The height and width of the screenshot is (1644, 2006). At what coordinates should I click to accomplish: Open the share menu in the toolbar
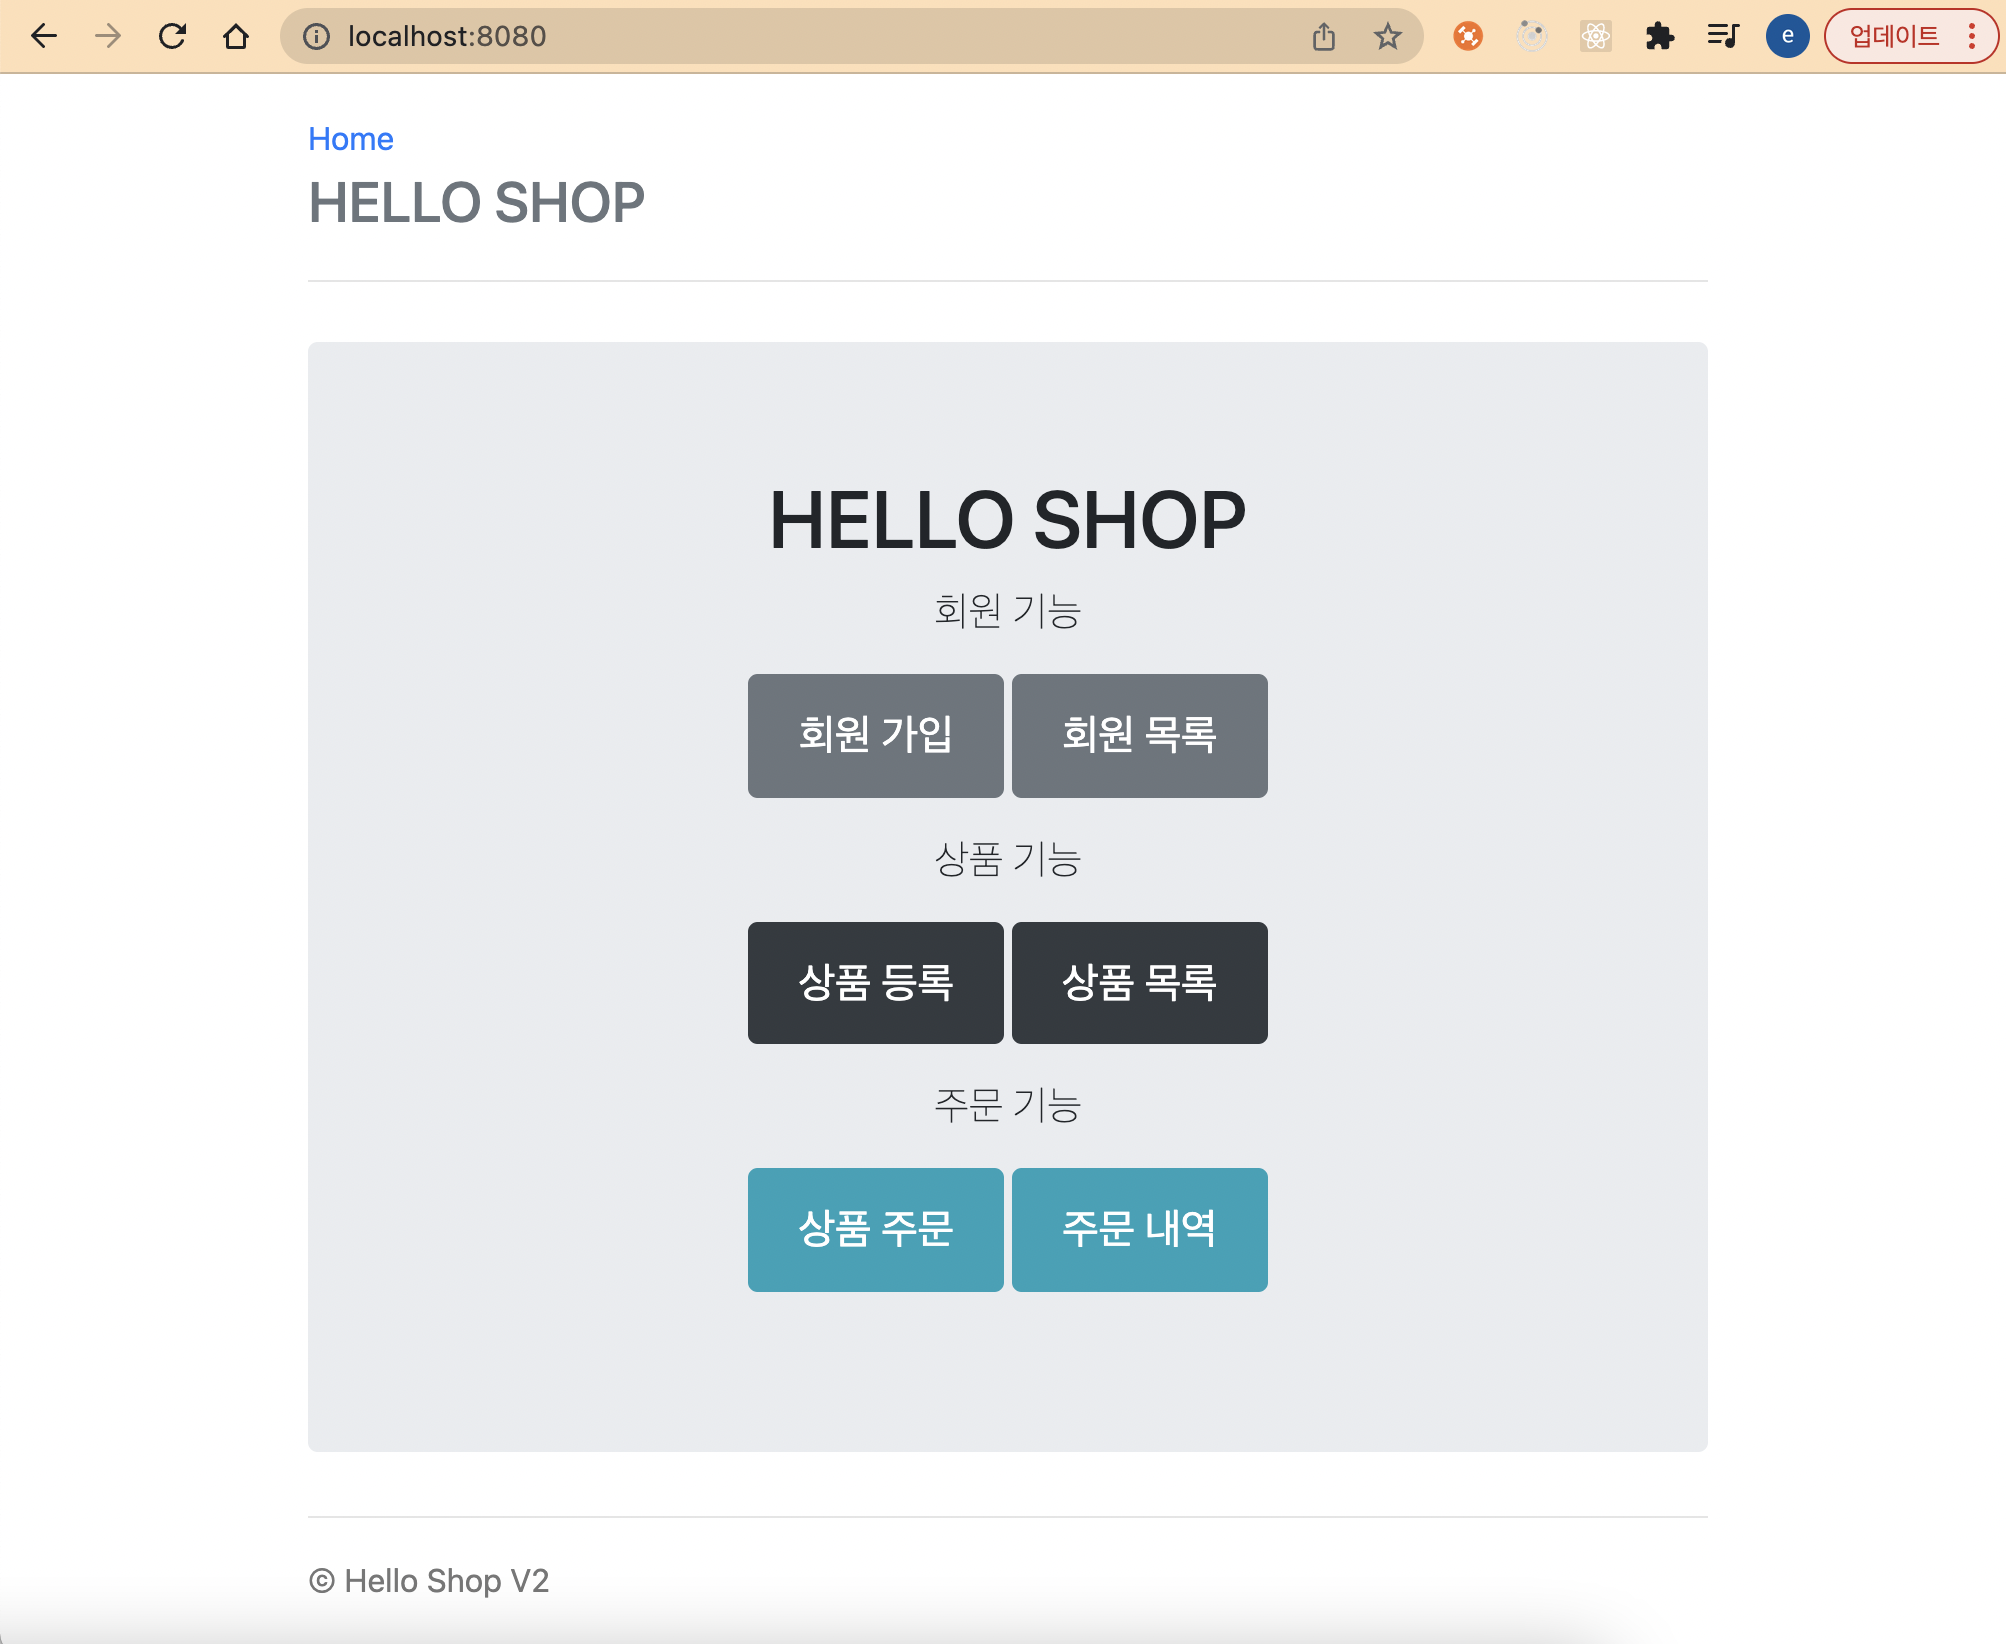(1324, 36)
